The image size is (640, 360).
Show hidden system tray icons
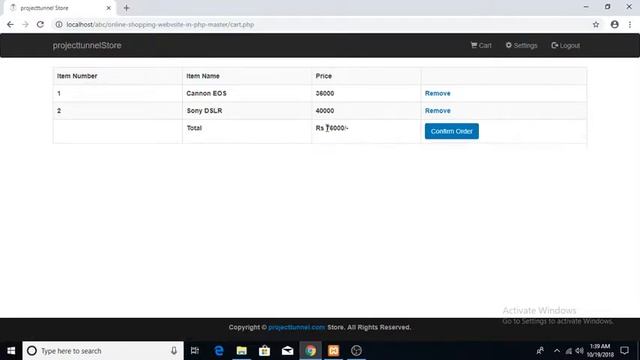coord(557,351)
